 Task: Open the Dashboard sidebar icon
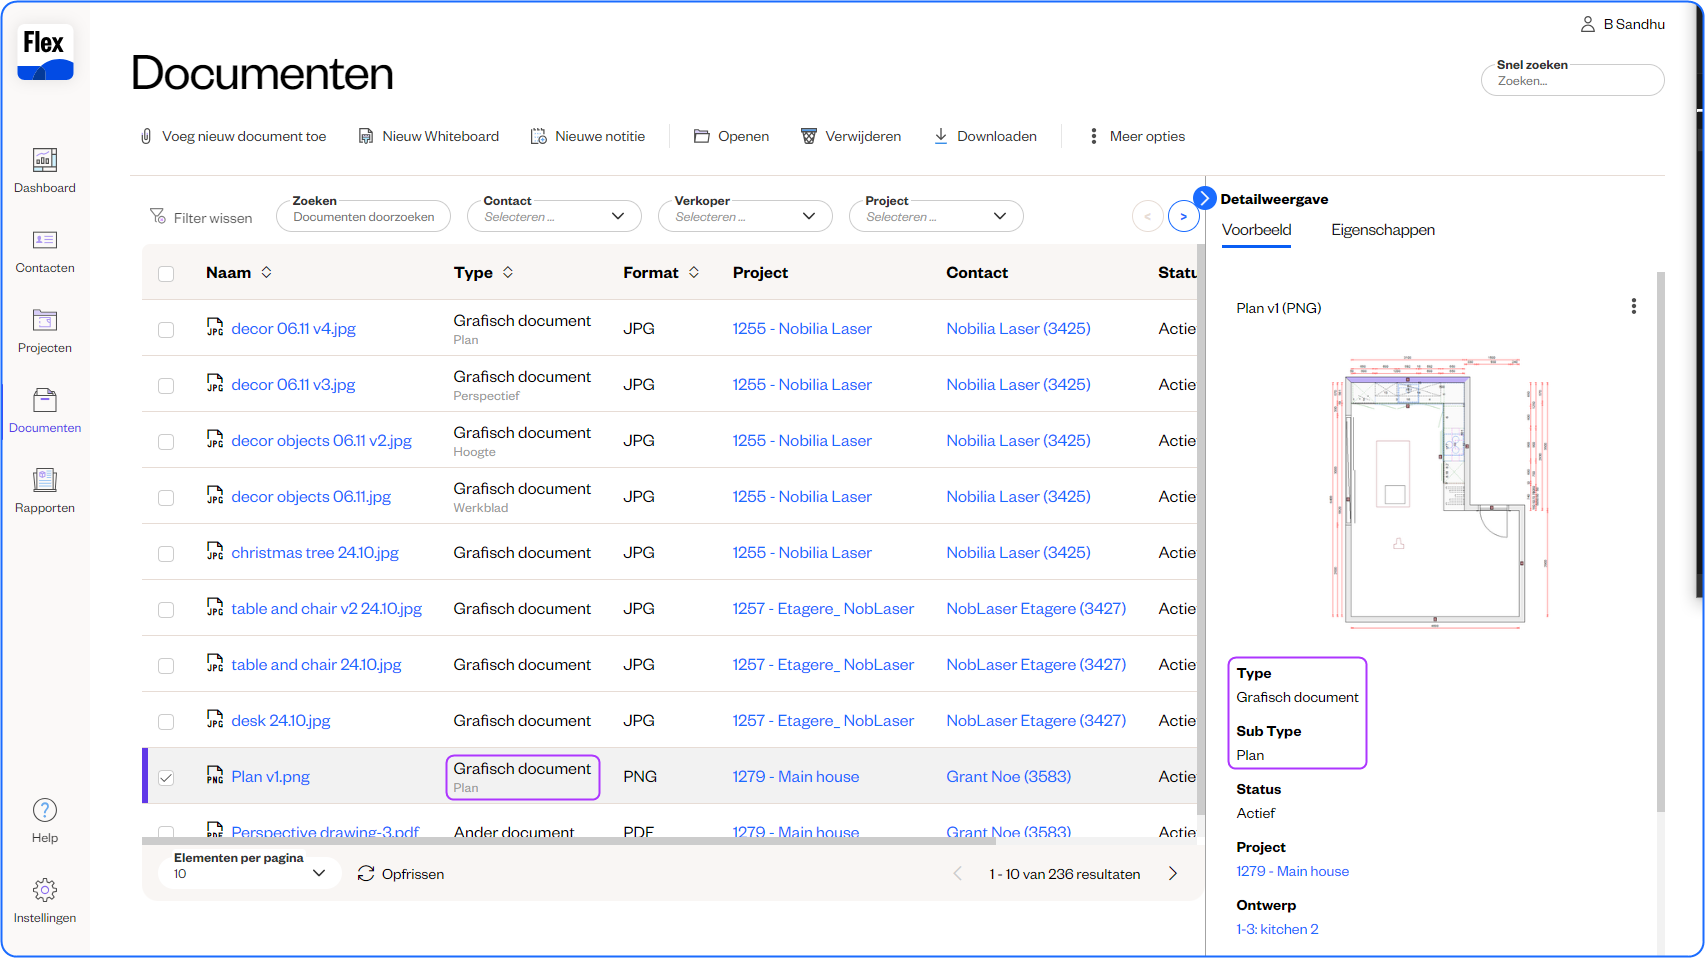pos(45,161)
